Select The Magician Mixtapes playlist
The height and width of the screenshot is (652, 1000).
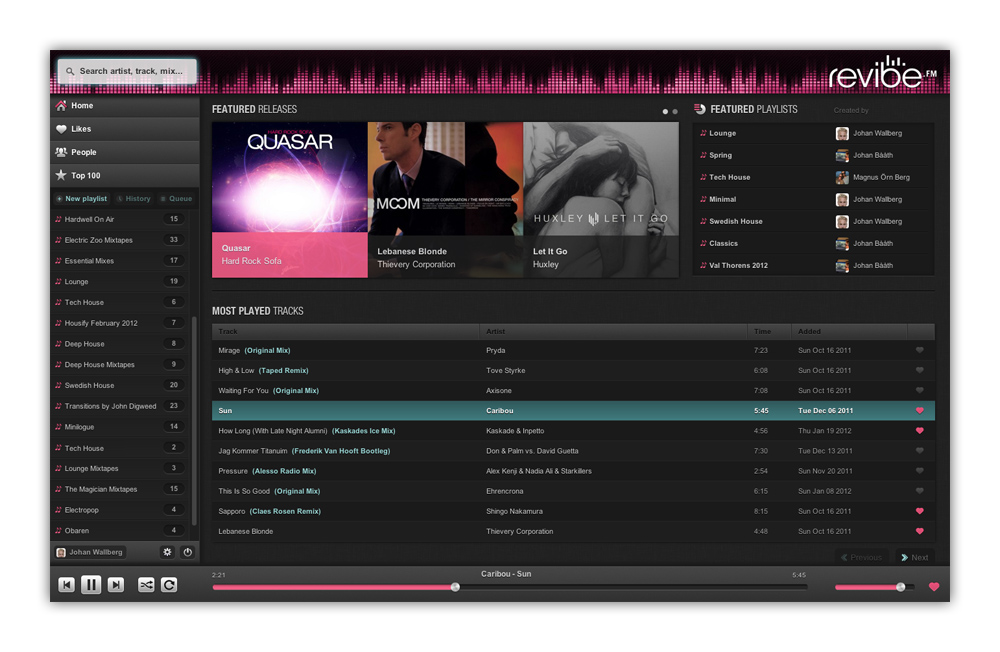click(120, 489)
